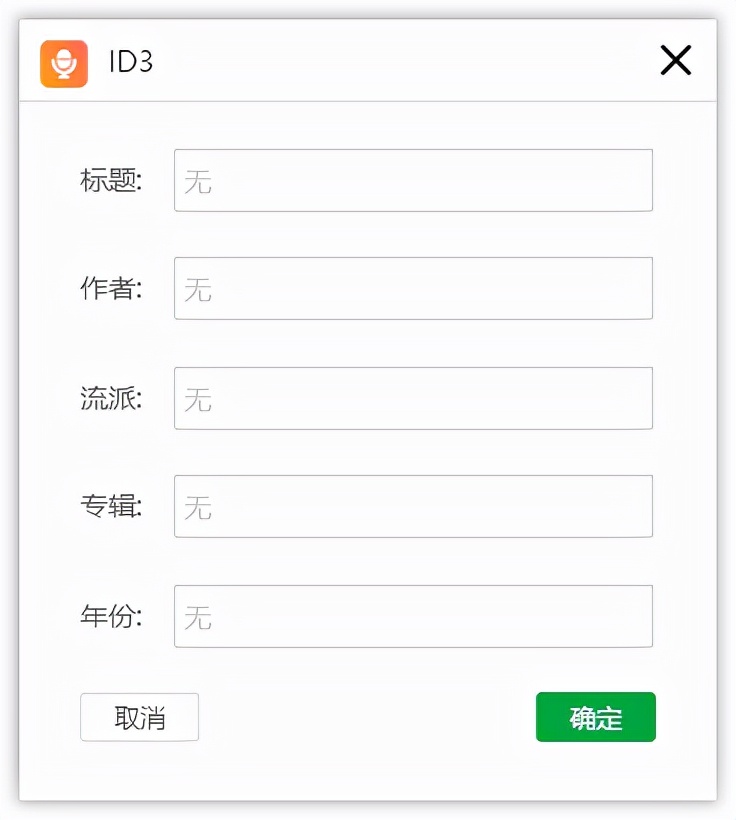Close the ID3 dialog with the X
The width and height of the screenshot is (736, 820).
pos(675,60)
